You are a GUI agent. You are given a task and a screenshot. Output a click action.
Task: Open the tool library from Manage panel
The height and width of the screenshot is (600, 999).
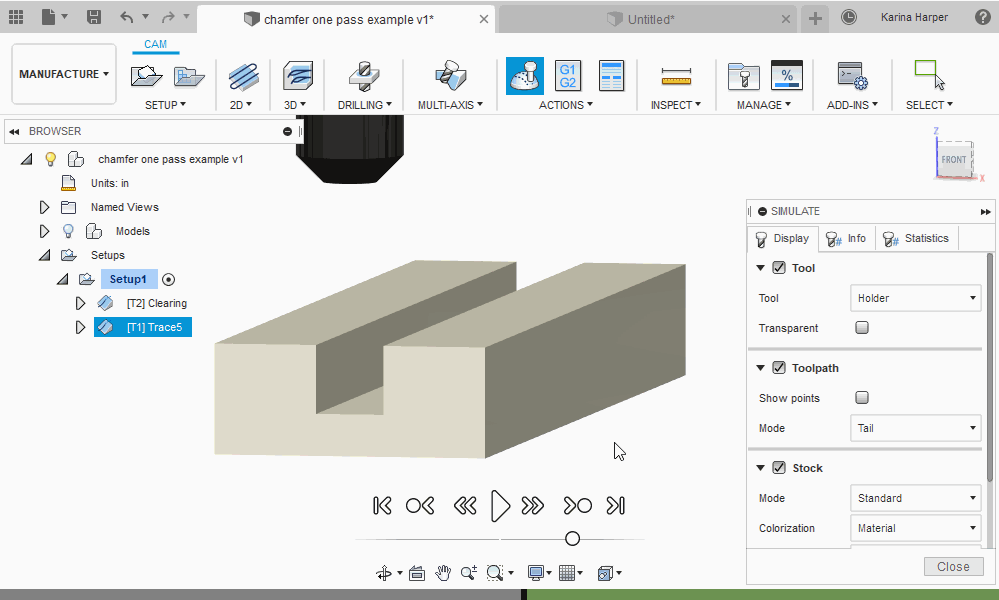point(743,76)
